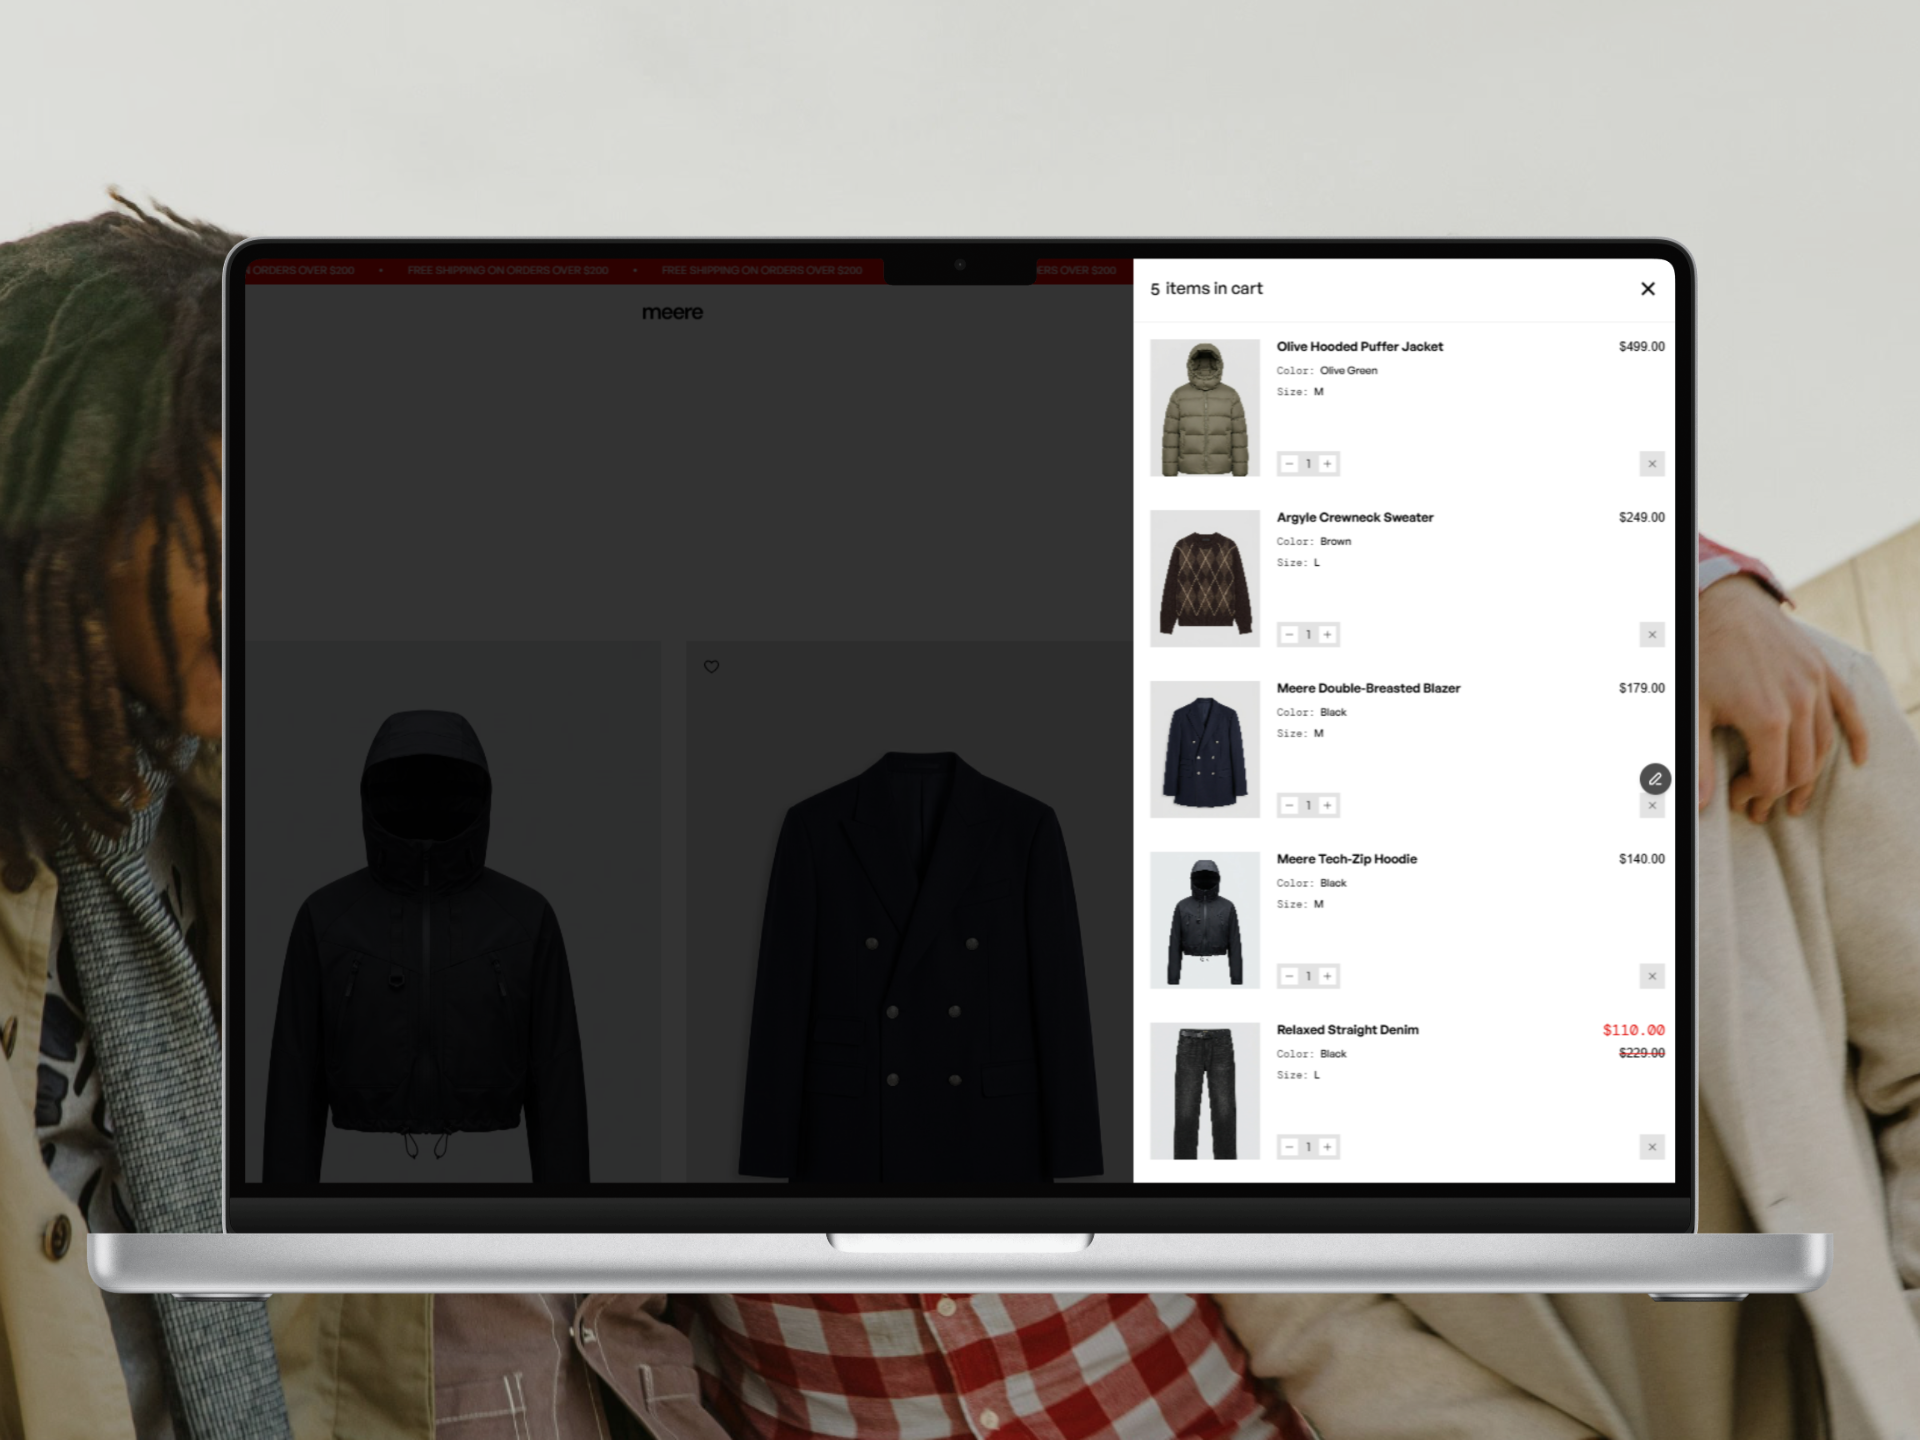Add the blazer to wishlist via heart icon
This screenshot has width=1920, height=1440.
(x=711, y=667)
